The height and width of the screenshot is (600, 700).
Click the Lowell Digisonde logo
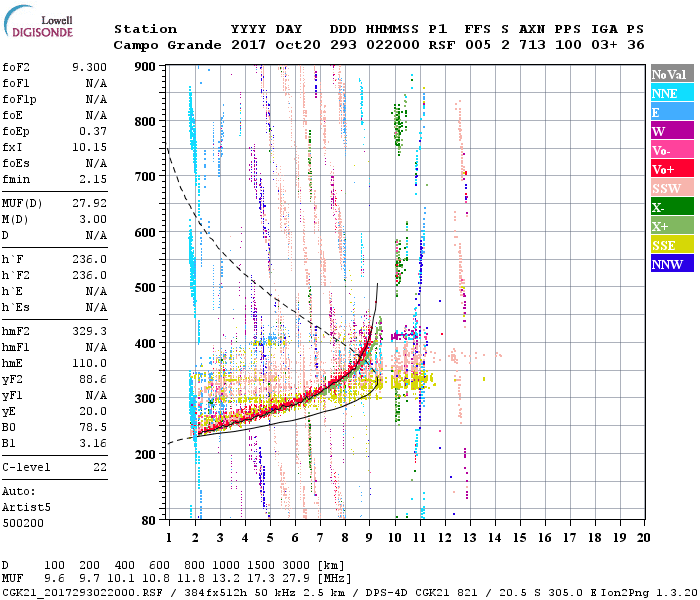tap(39, 21)
